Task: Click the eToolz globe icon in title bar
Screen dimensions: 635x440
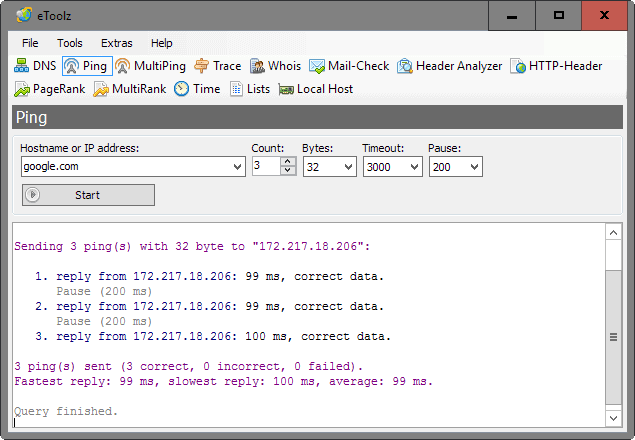Action: tap(24, 15)
